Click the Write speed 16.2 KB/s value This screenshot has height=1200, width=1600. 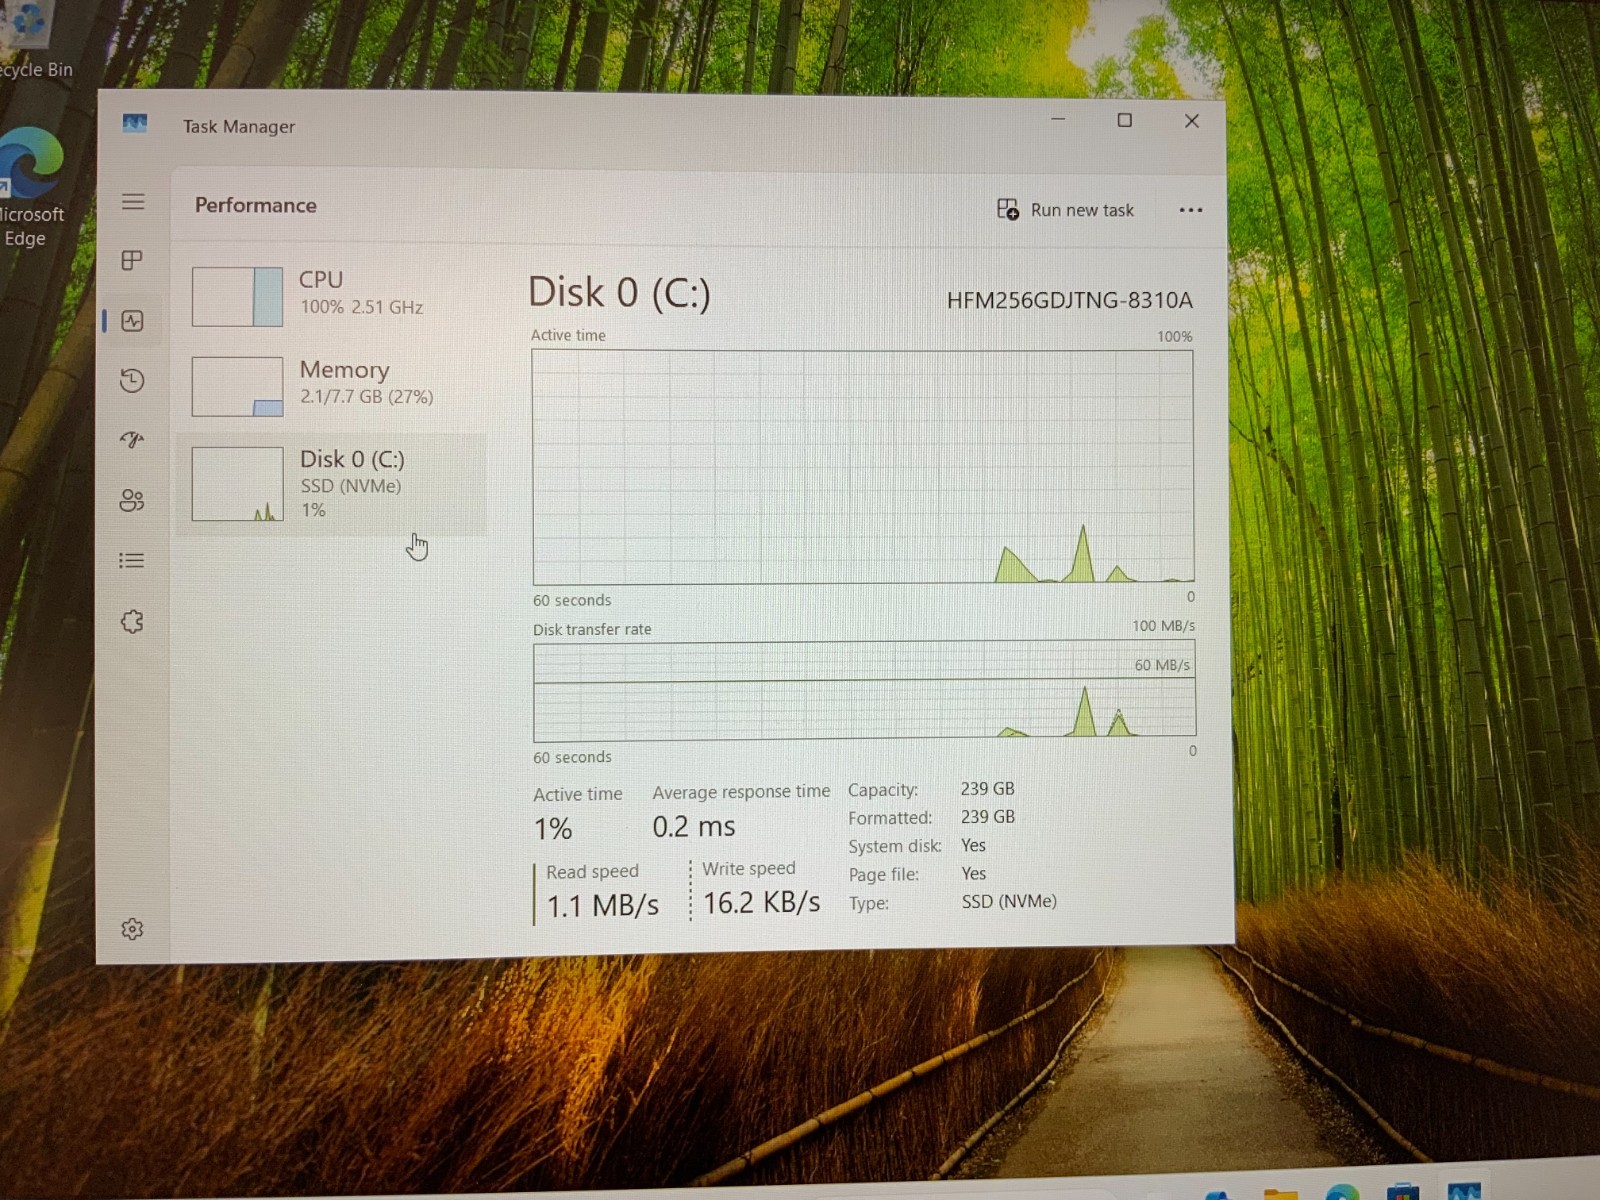click(x=761, y=903)
